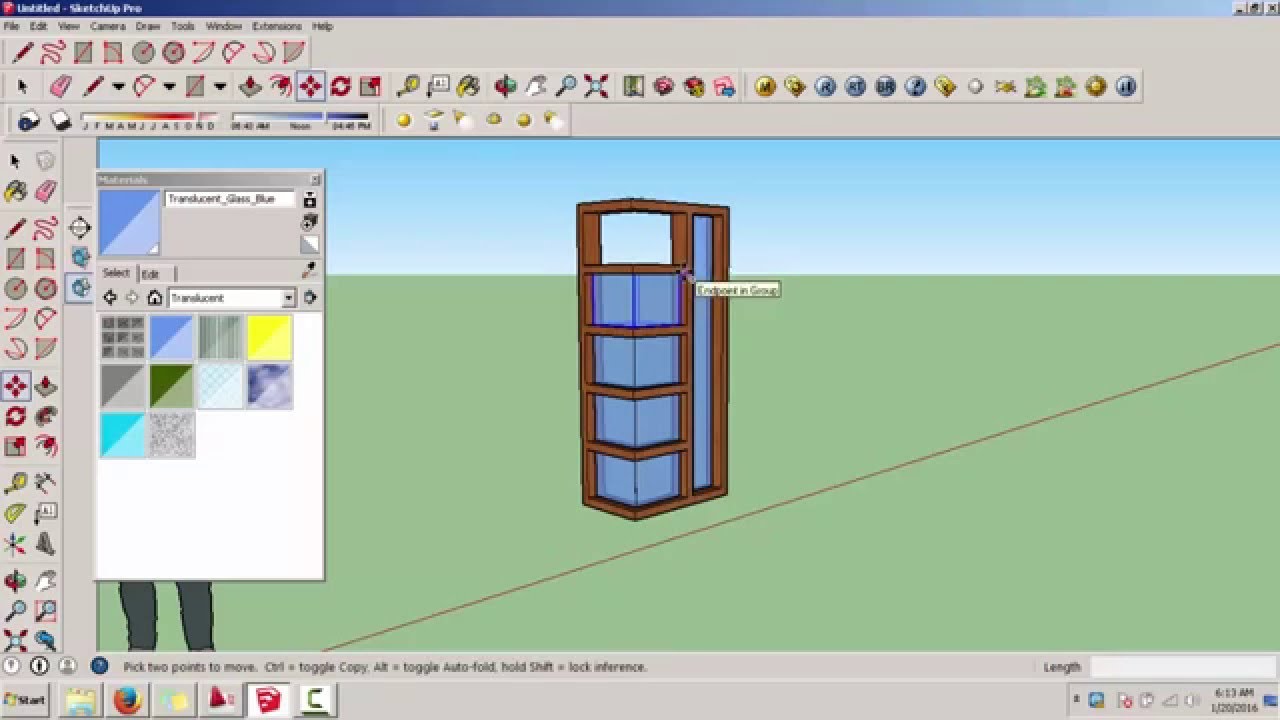Screen dimensions: 1280x720
Task: Open the Arc tool dropdown arrow
Action: click(x=169, y=87)
